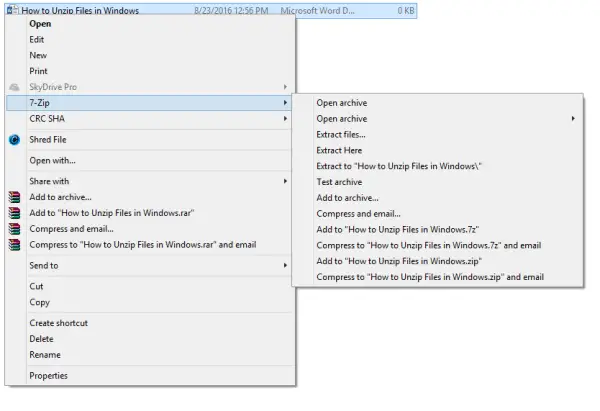Screen dimensions: 600x411
Task: Choose Compress to .7z and email
Action: point(438,245)
